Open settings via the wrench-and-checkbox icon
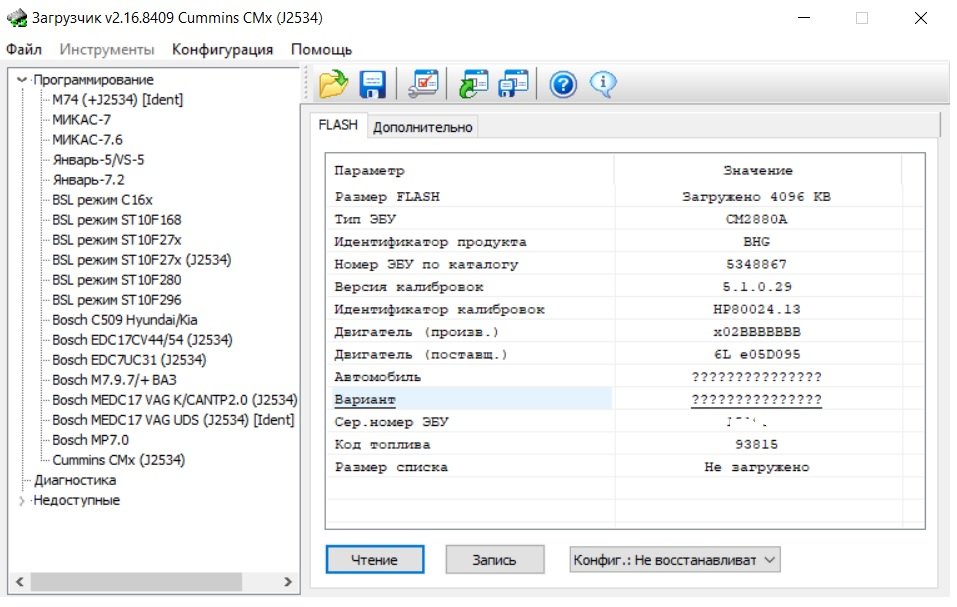This screenshot has width=957, height=607. tap(423, 85)
